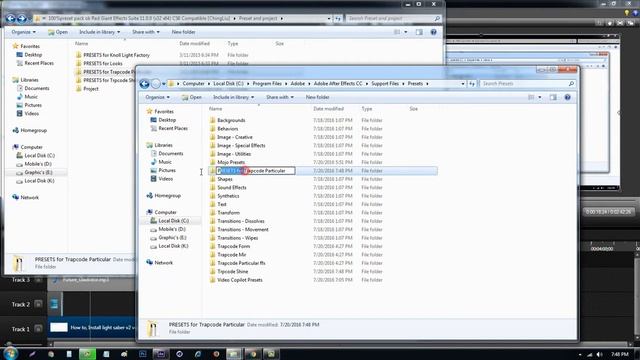Click inside Search Presets field
Image resolution: width=640 pixels, height=360 pixels.
click(524, 84)
